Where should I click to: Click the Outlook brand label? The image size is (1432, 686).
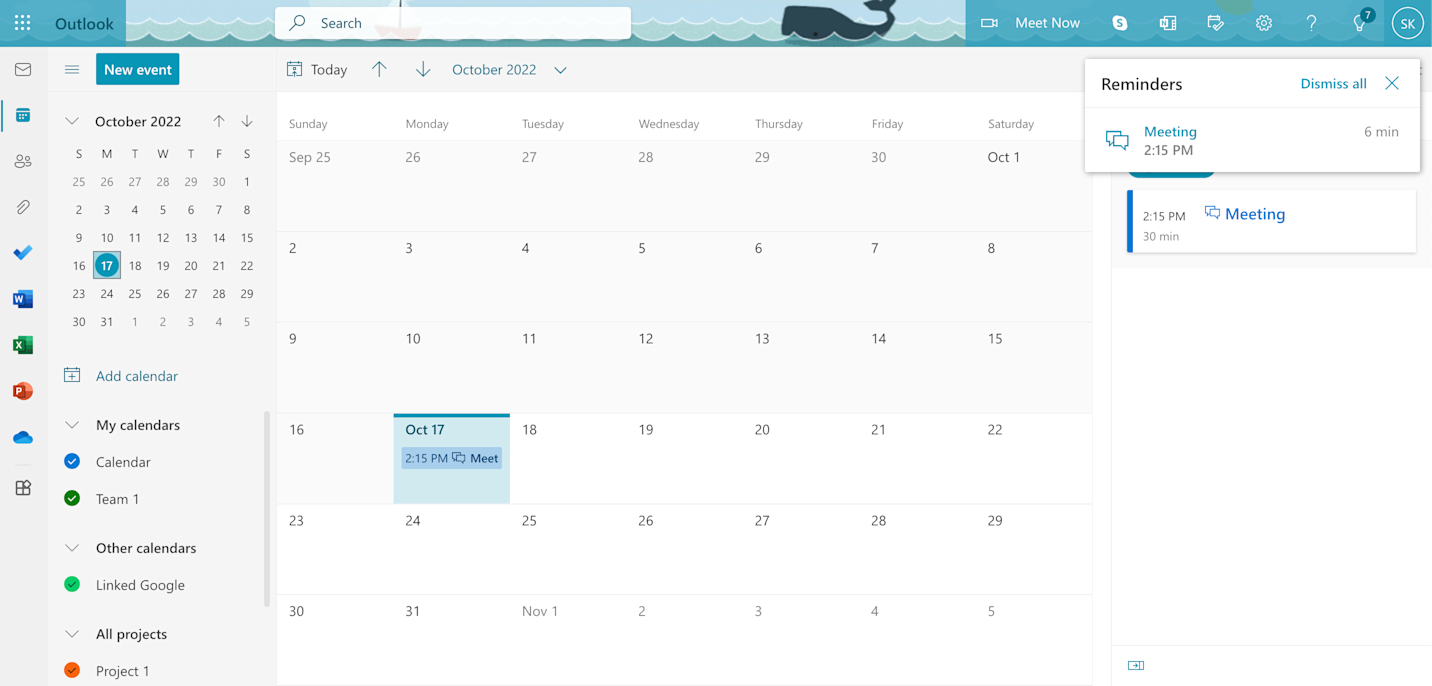click(84, 23)
